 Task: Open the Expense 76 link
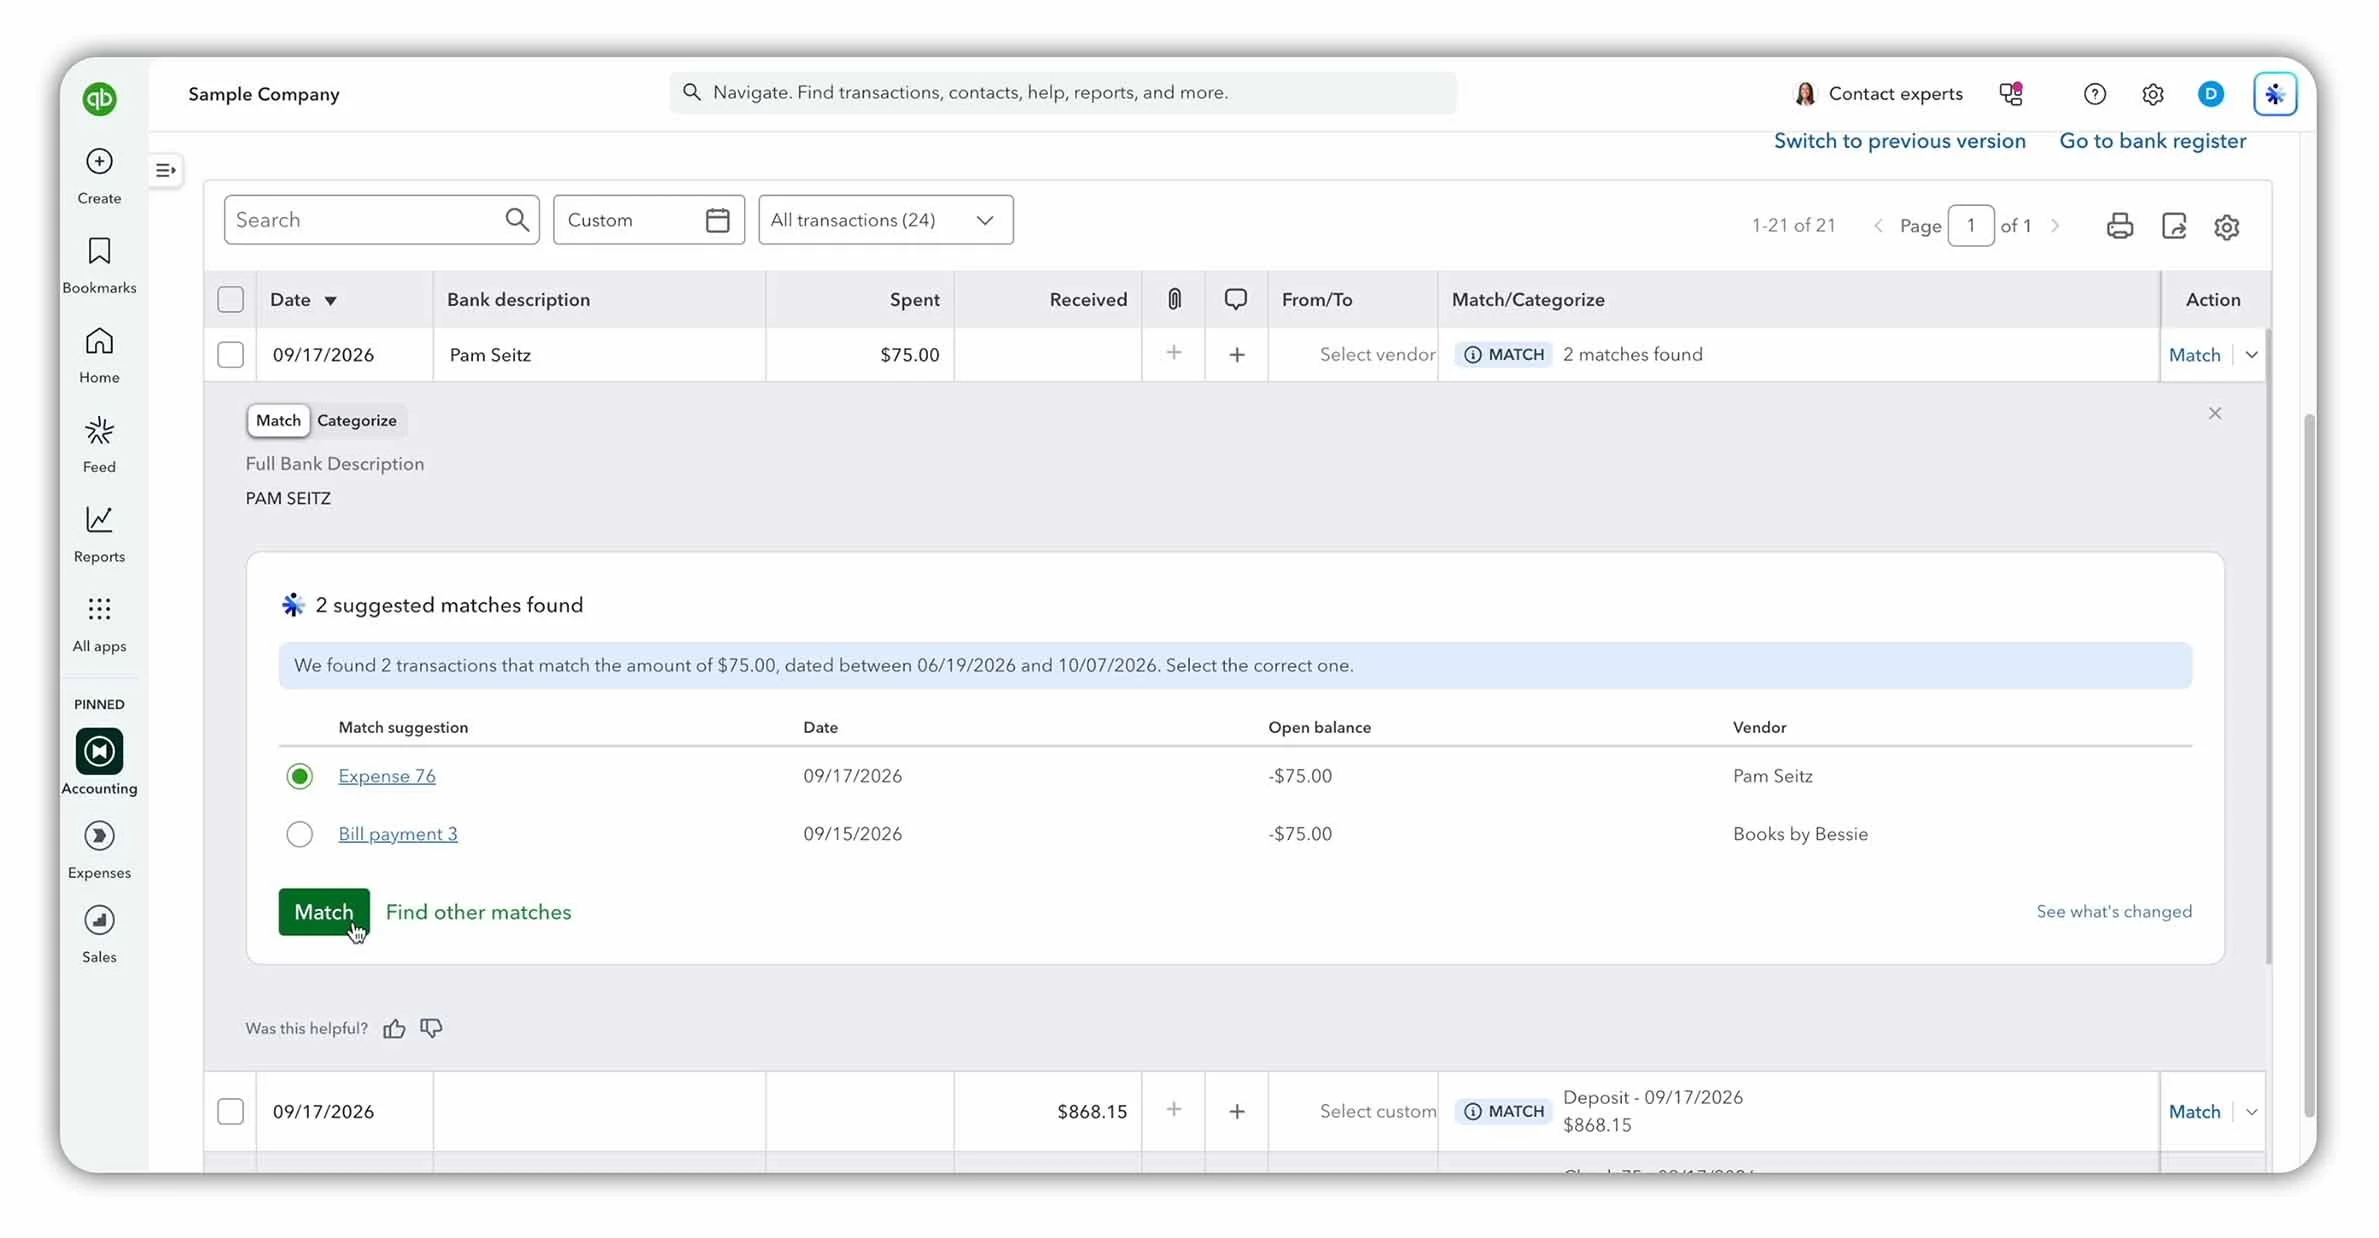(387, 776)
